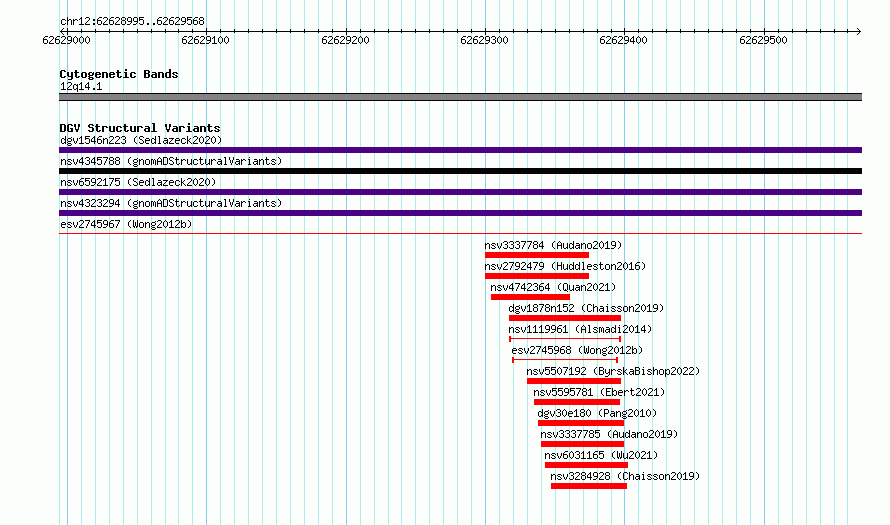Screen dimensions: 890x525
Task: Open variant dgv30e180 (Pang2010) label
Action: point(597,413)
